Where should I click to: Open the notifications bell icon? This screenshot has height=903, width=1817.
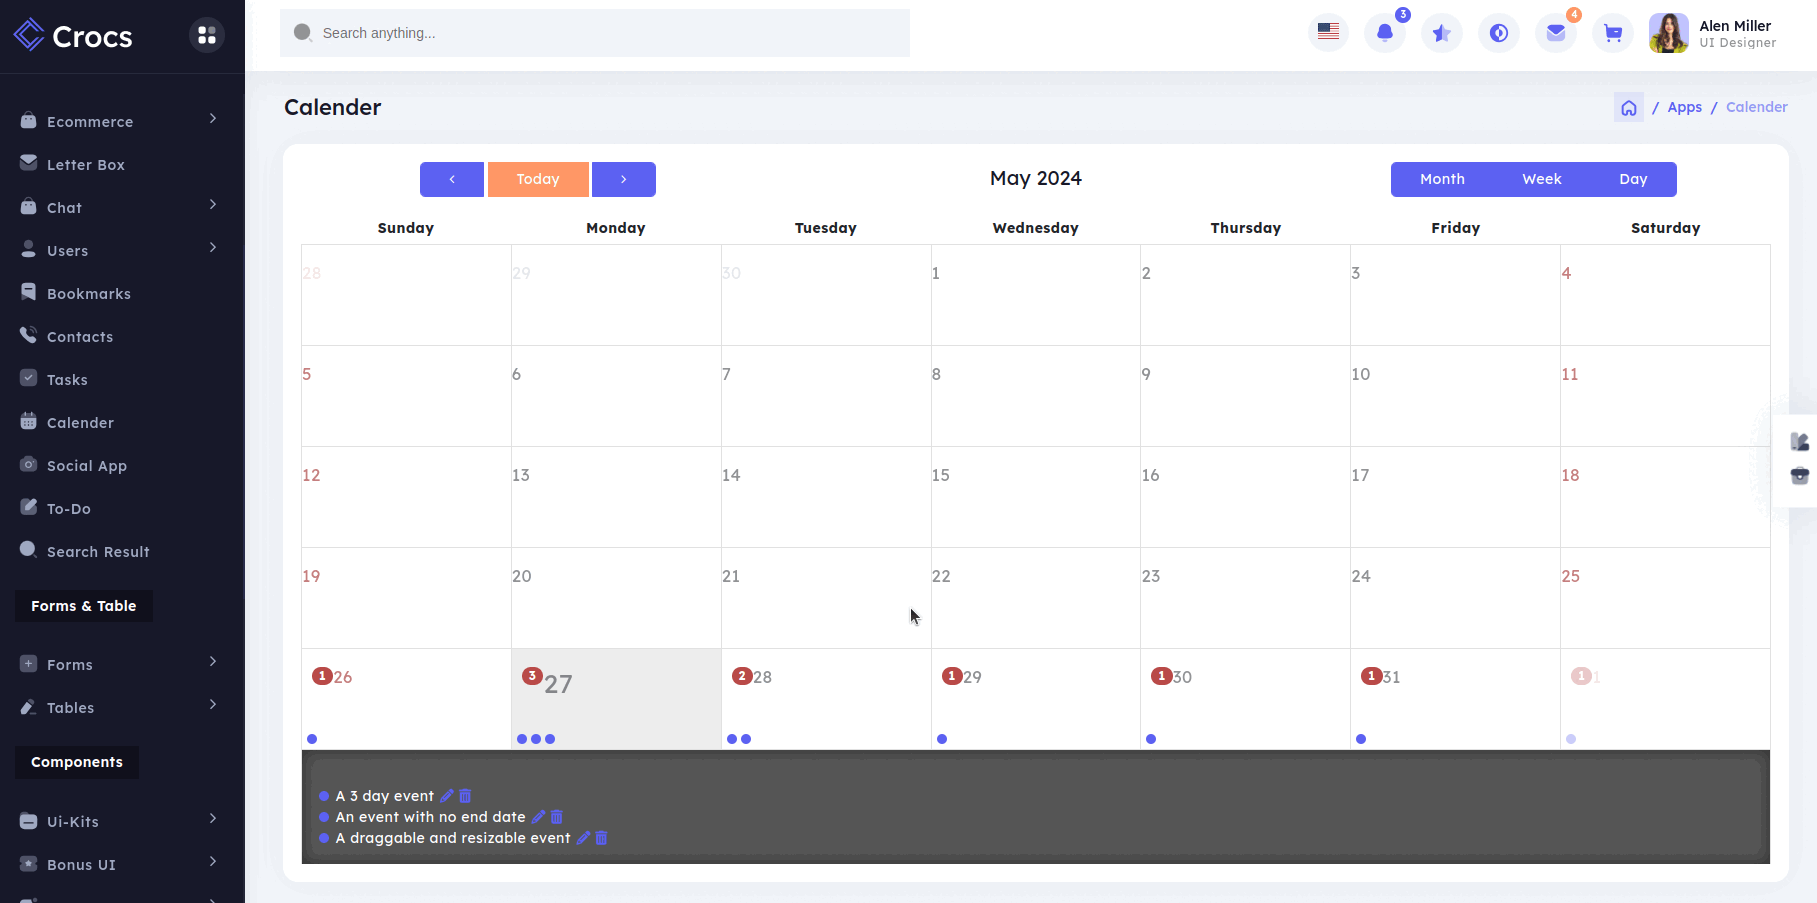pyautogui.click(x=1385, y=33)
